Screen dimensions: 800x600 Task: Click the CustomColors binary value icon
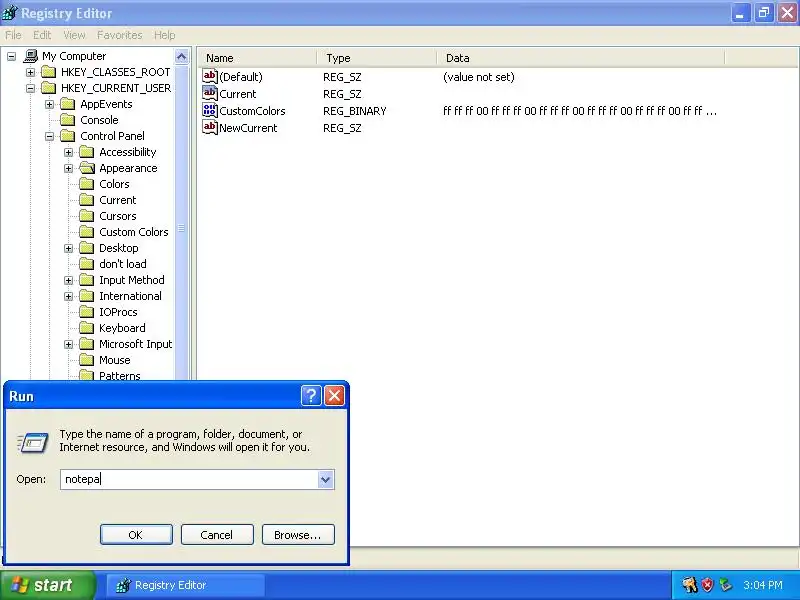[x=210, y=110]
